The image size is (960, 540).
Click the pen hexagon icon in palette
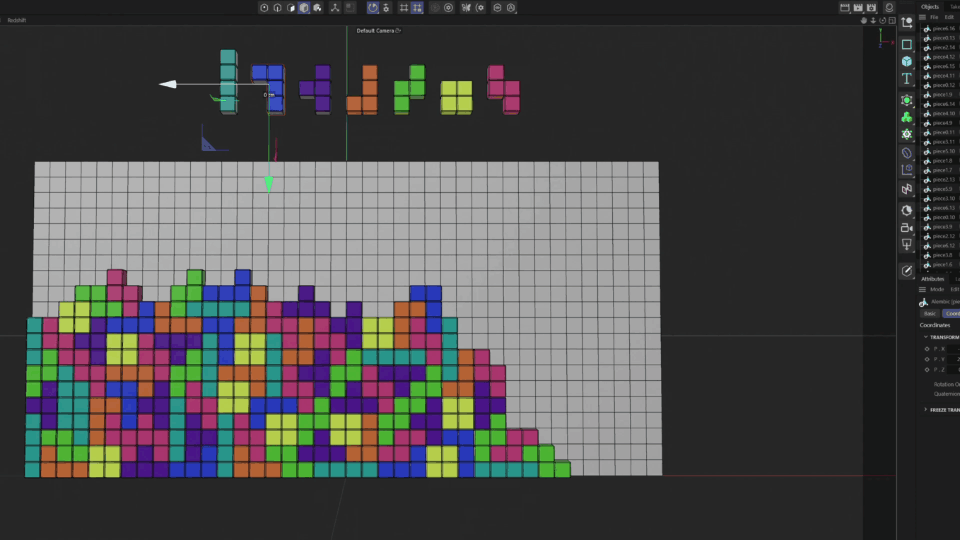click(x=907, y=271)
